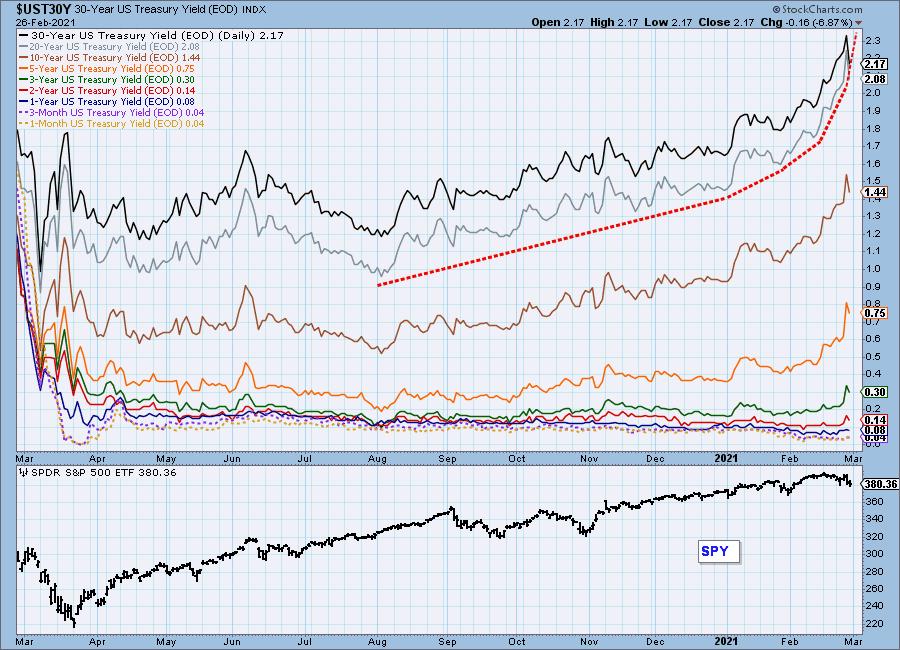Select the 2-Year US Treasury Yield legend entry
The height and width of the screenshot is (650, 900).
click(107, 90)
